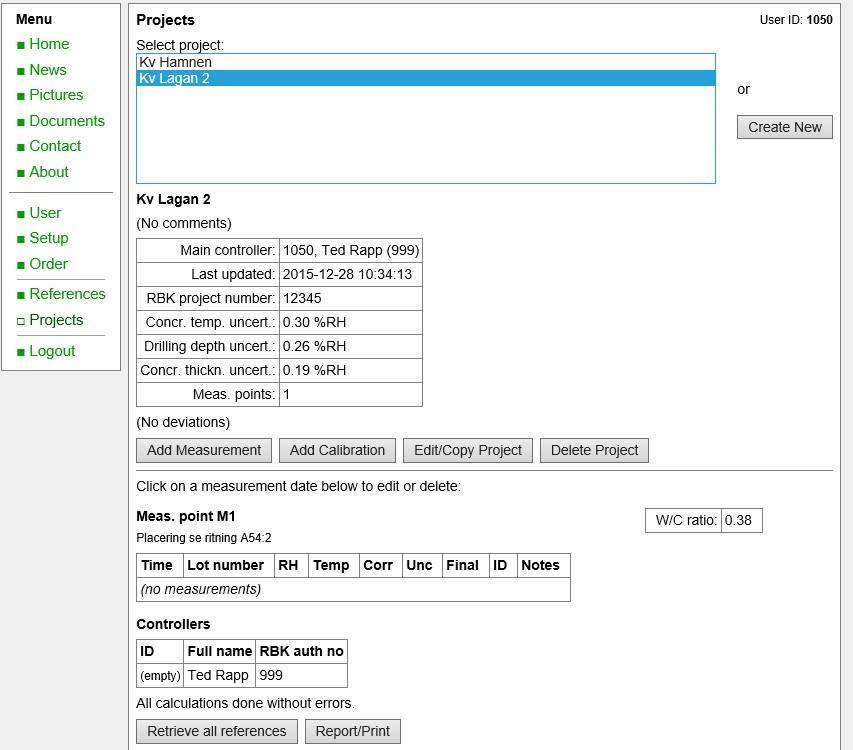Click the hollow bullet beside Projects
Viewport: 853px width, 750px height.
[x=21, y=321]
